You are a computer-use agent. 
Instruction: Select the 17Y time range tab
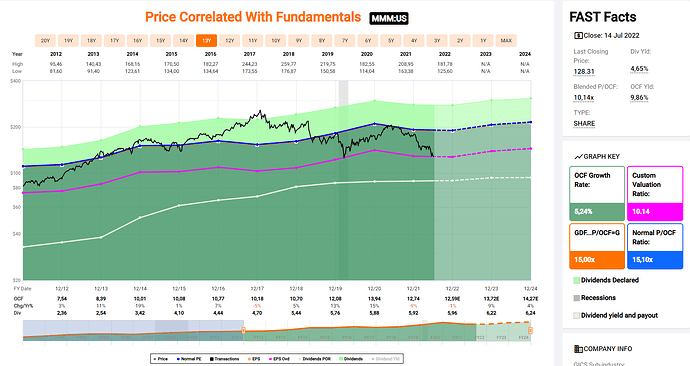pyautogui.click(x=114, y=40)
